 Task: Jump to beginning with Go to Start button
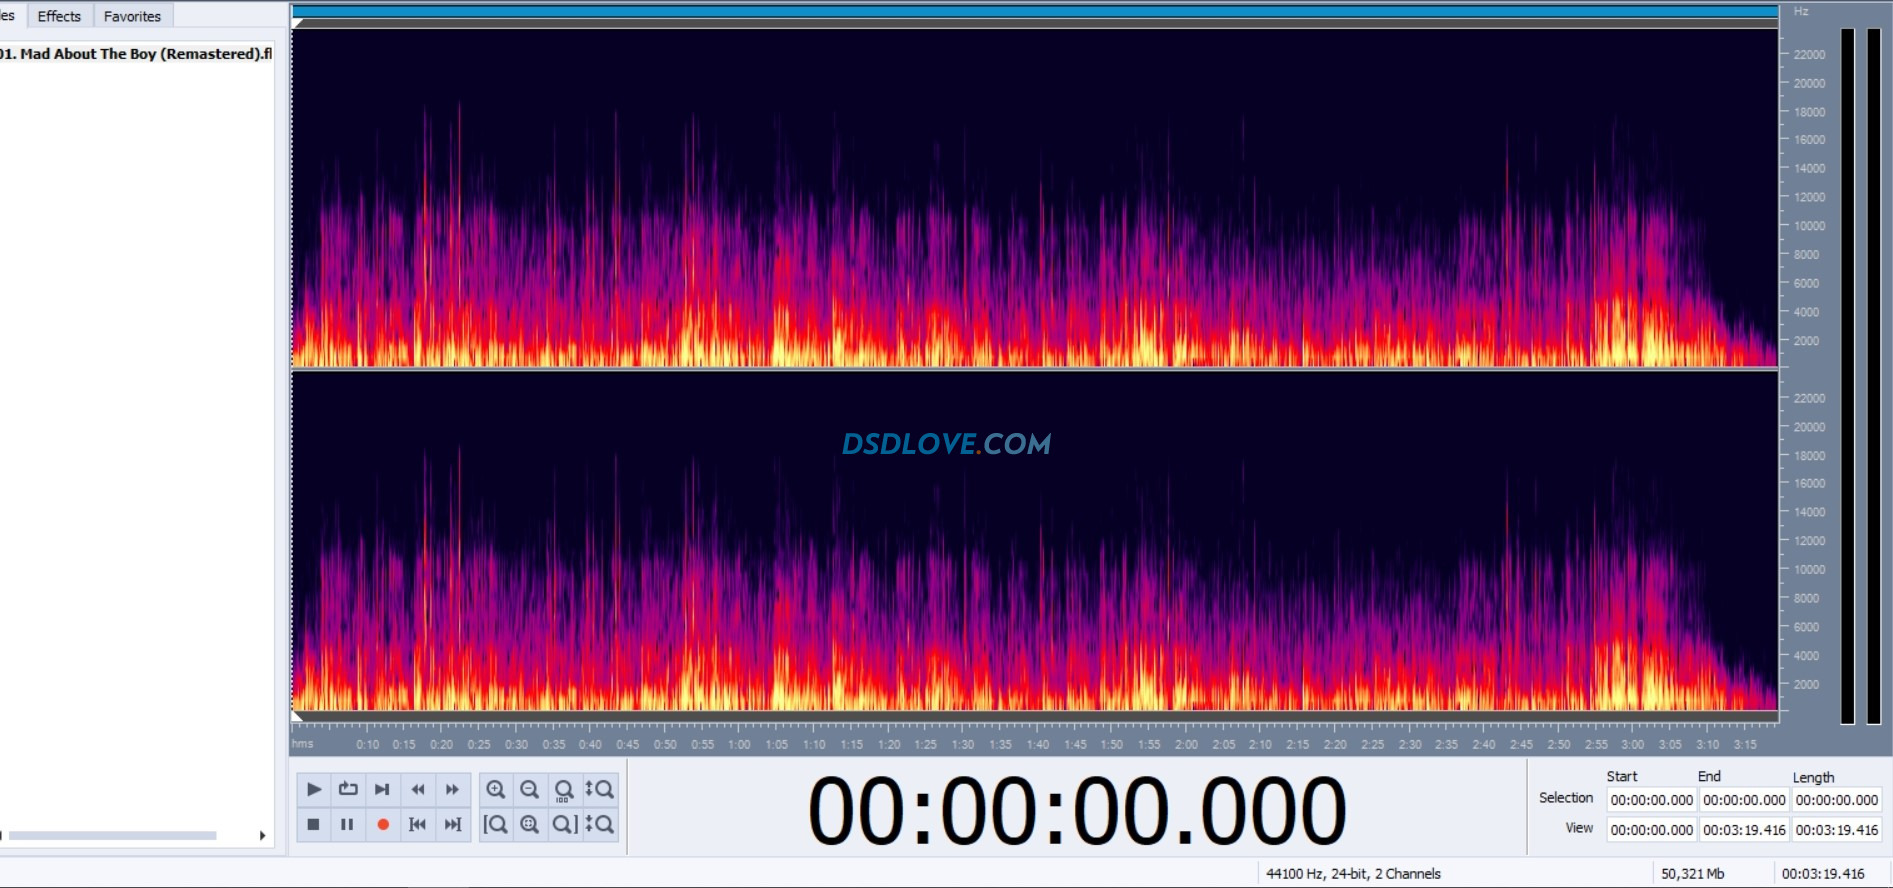click(x=418, y=824)
